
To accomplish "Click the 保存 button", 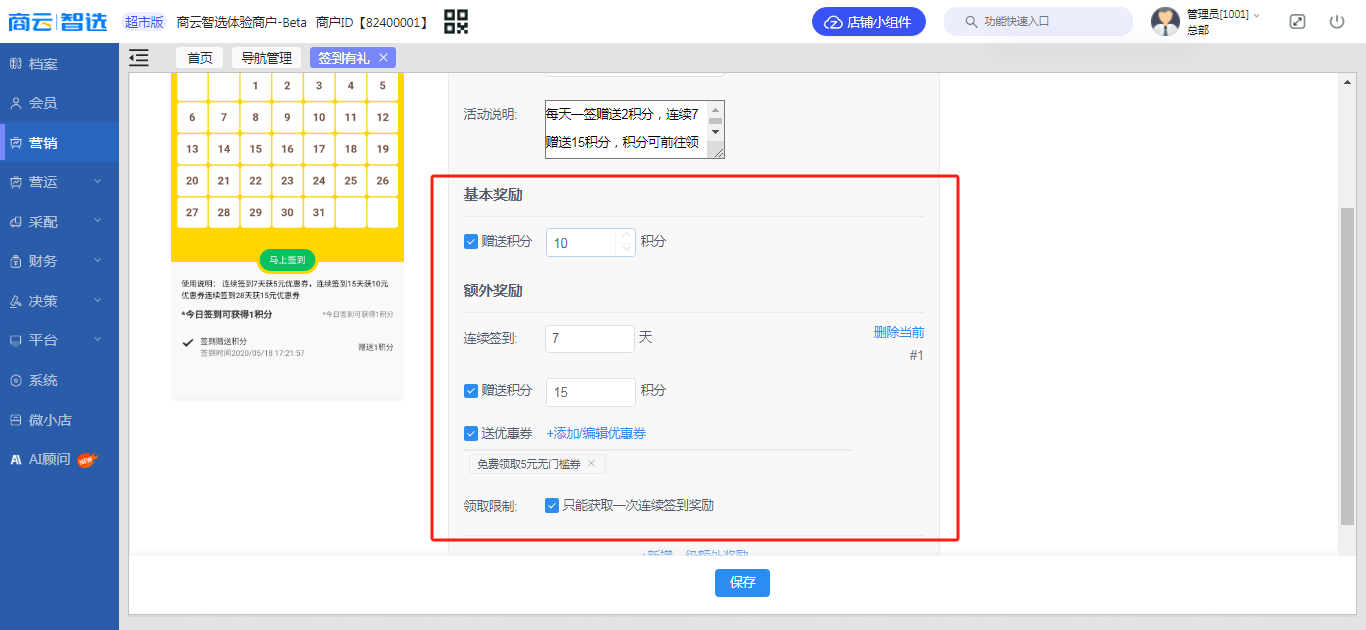I will click(x=742, y=583).
